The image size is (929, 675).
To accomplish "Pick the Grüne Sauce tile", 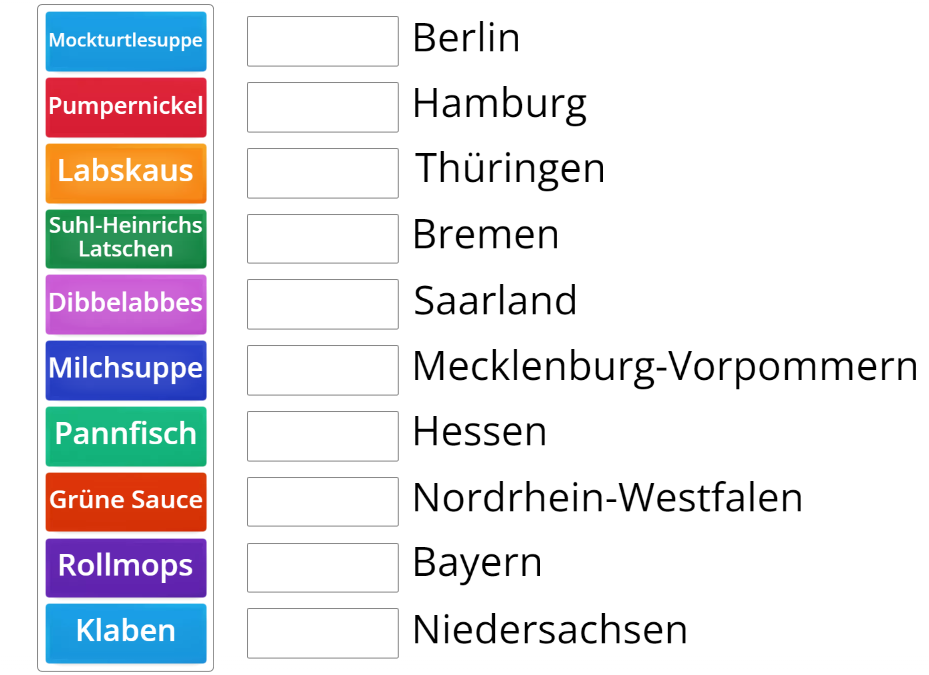I will pos(126,501).
